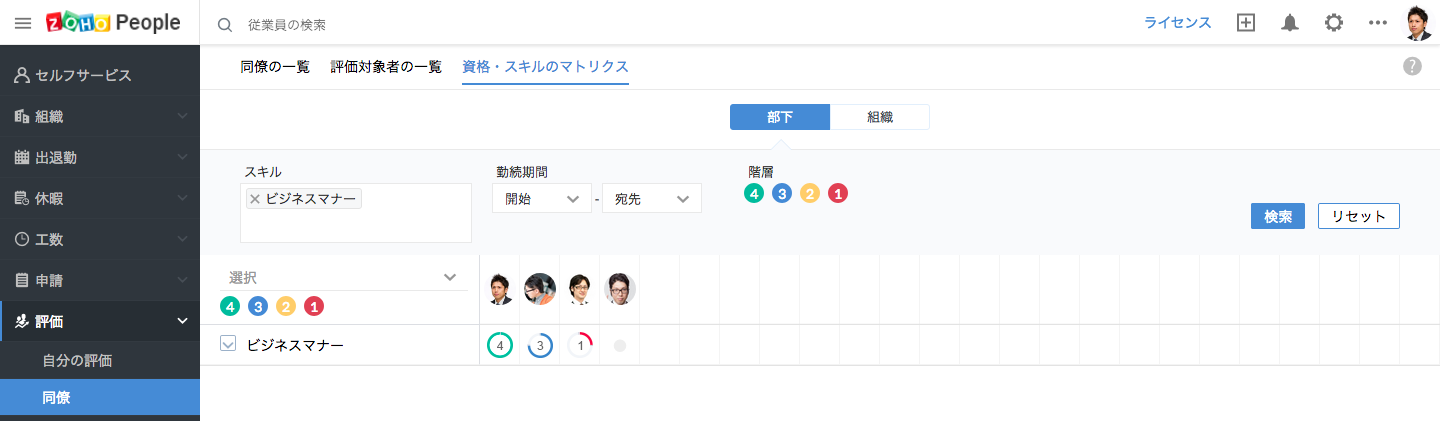
Task: Select the 部下 view toggle
Action: (x=780, y=117)
